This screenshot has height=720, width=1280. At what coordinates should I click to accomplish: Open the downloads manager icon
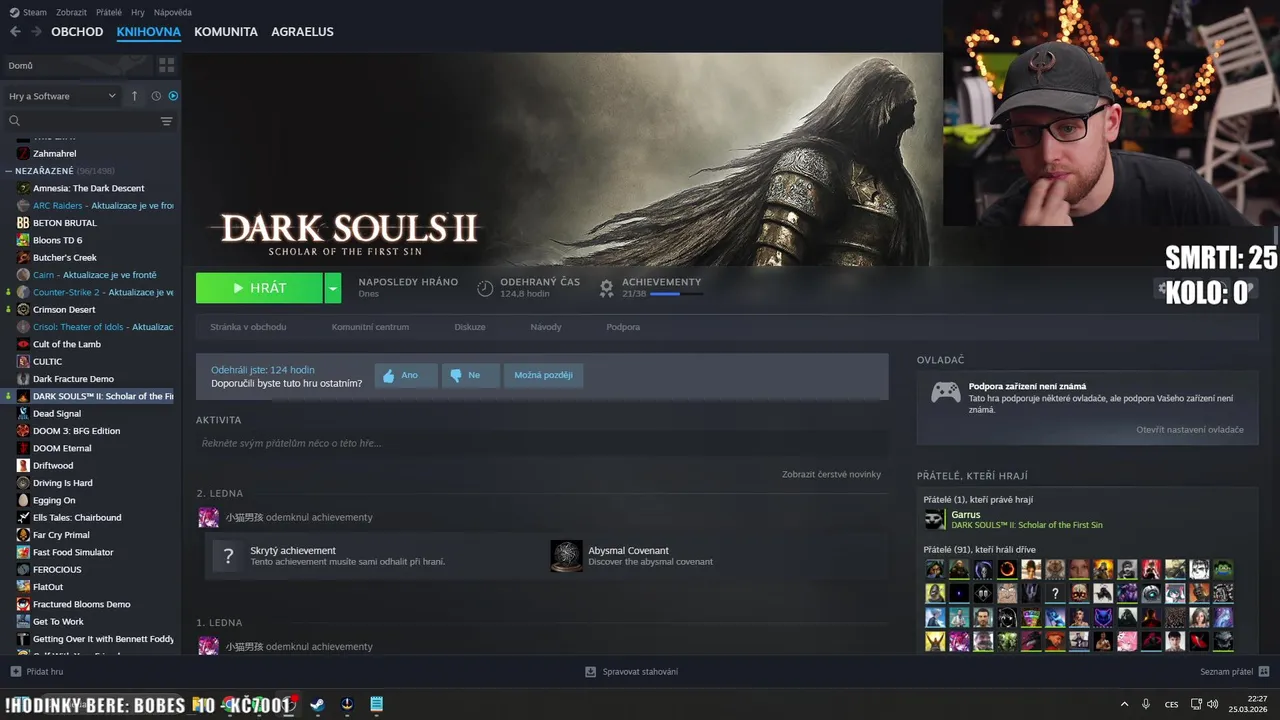point(591,672)
